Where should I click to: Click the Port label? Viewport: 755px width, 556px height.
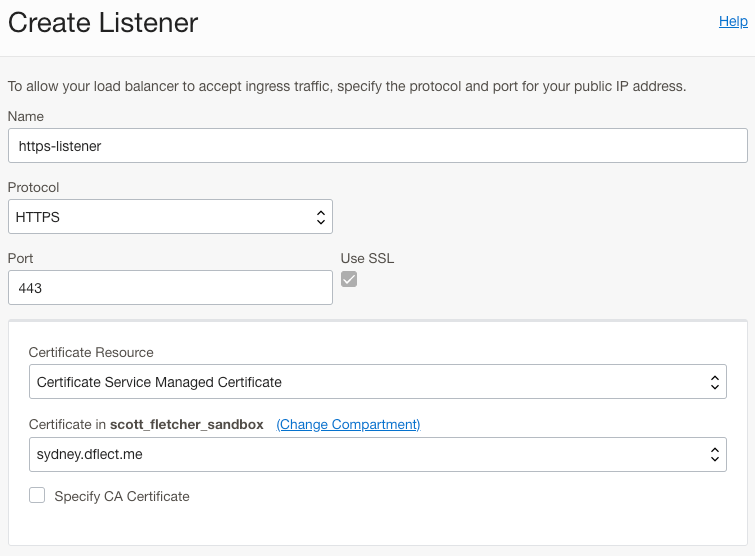tap(21, 258)
